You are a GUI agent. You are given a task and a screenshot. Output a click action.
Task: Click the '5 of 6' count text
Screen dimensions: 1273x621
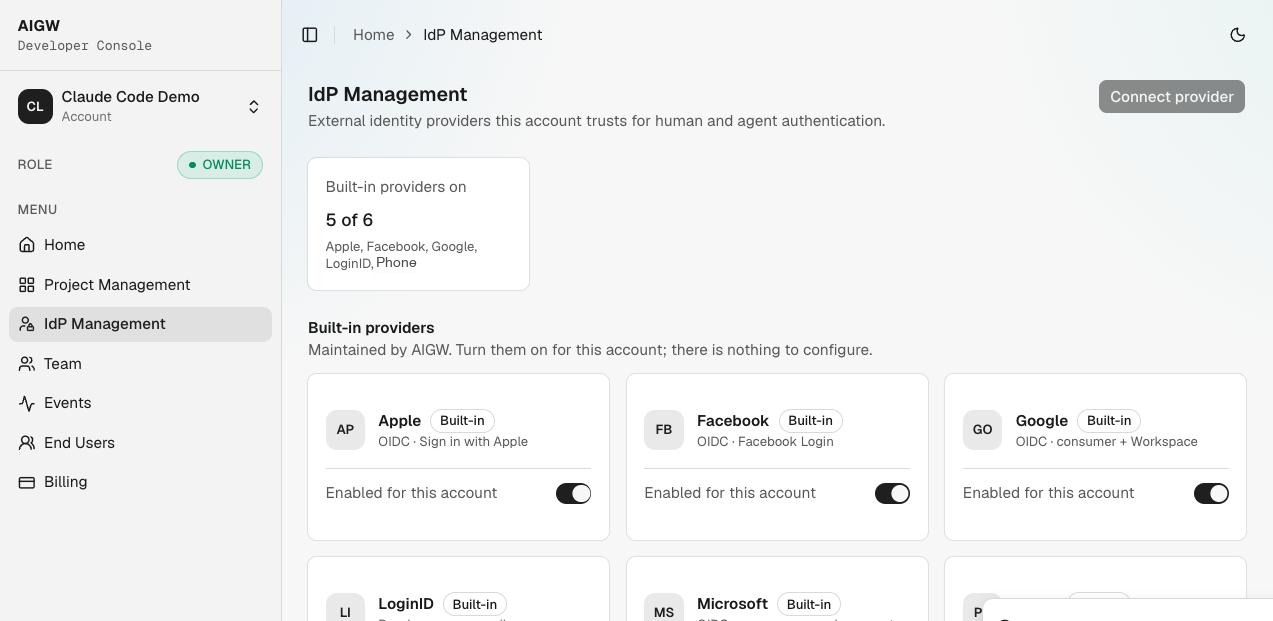[349, 220]
